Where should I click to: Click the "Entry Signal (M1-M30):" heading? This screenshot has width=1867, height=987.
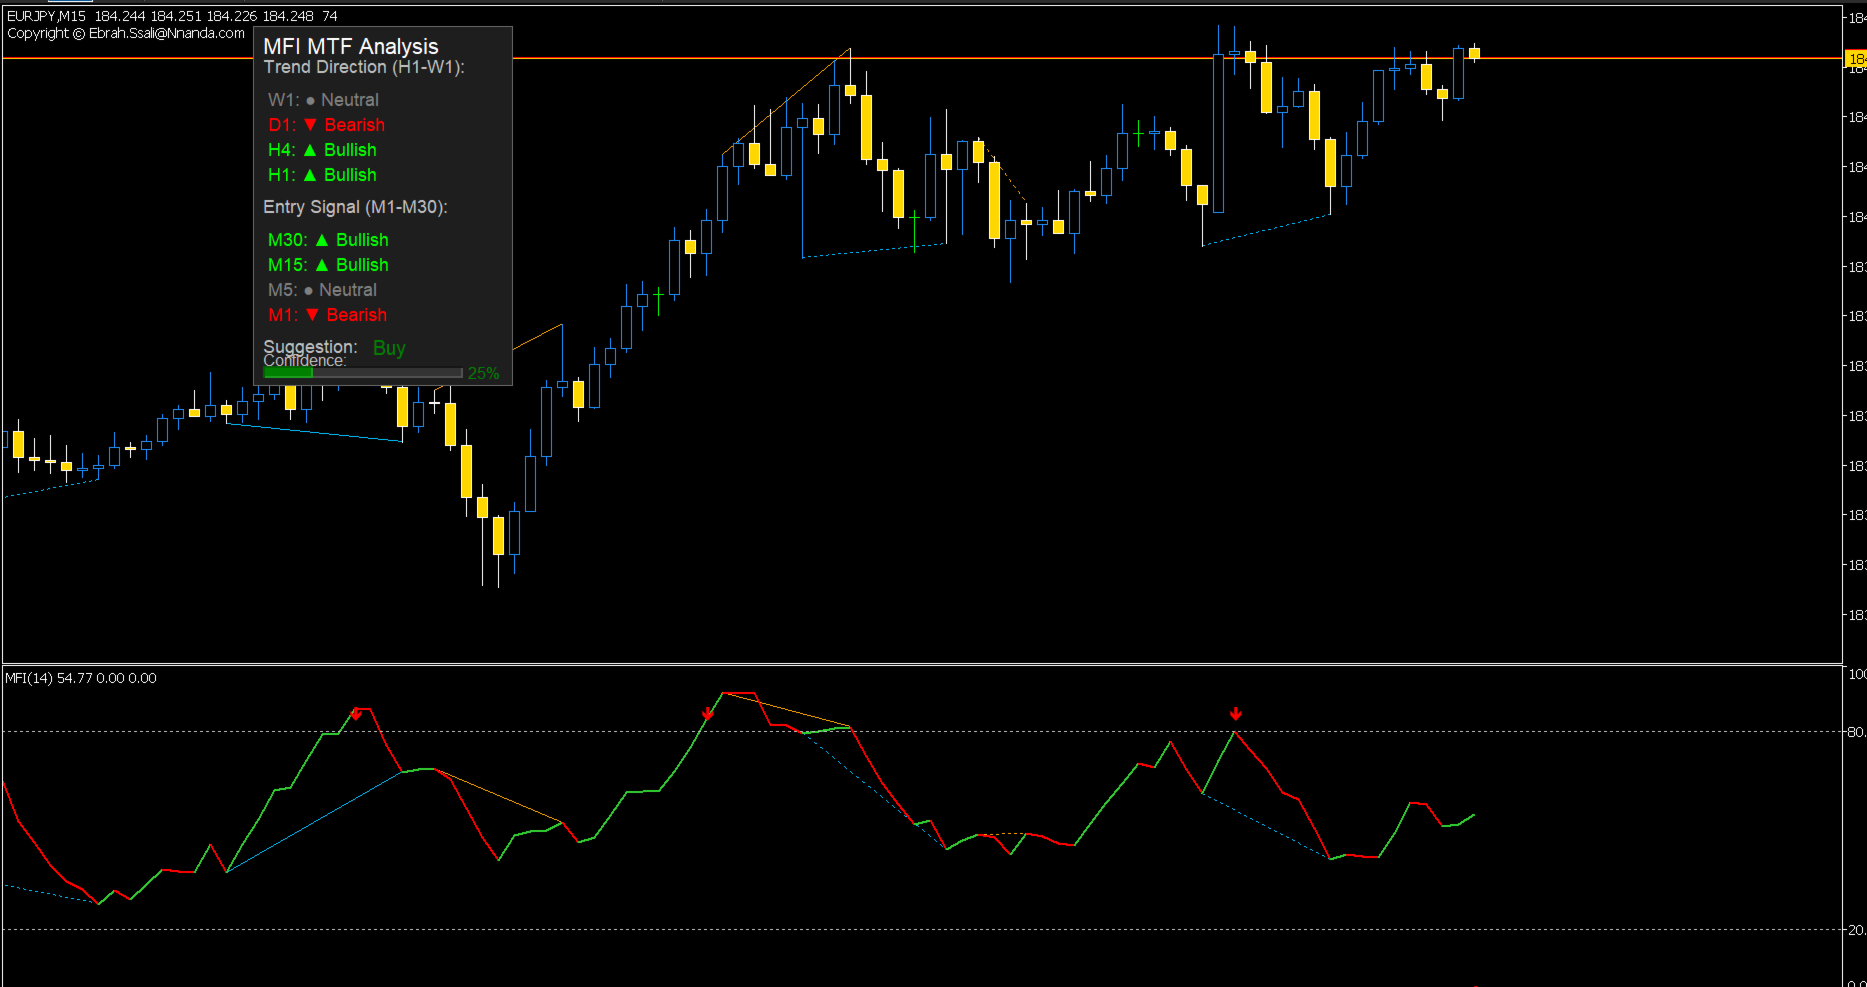click(355, 207)
